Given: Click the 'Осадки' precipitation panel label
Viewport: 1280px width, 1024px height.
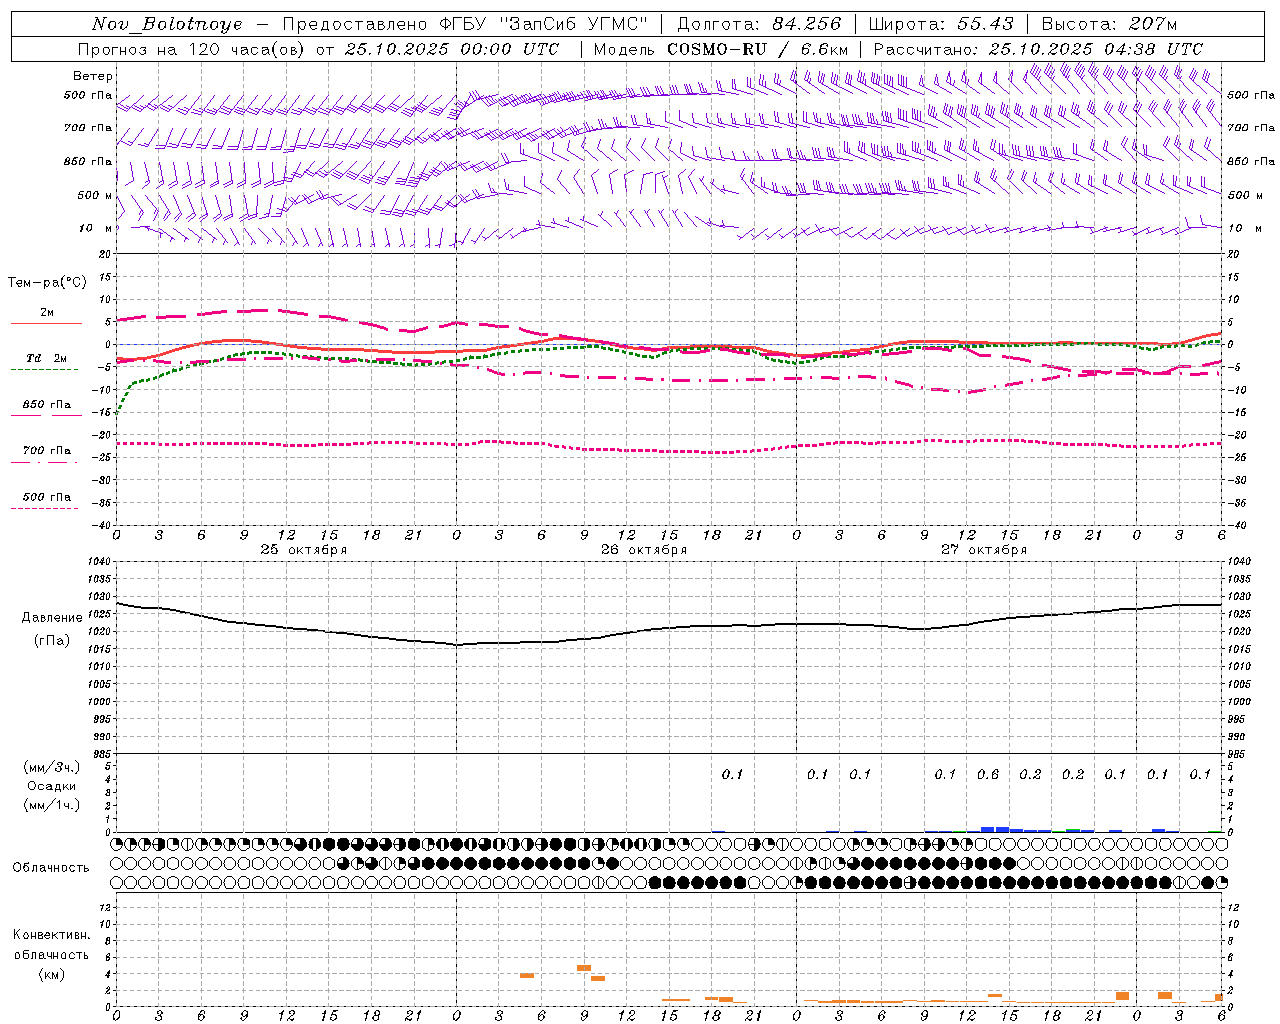Looking at the screenshot, I should [52, 786].
